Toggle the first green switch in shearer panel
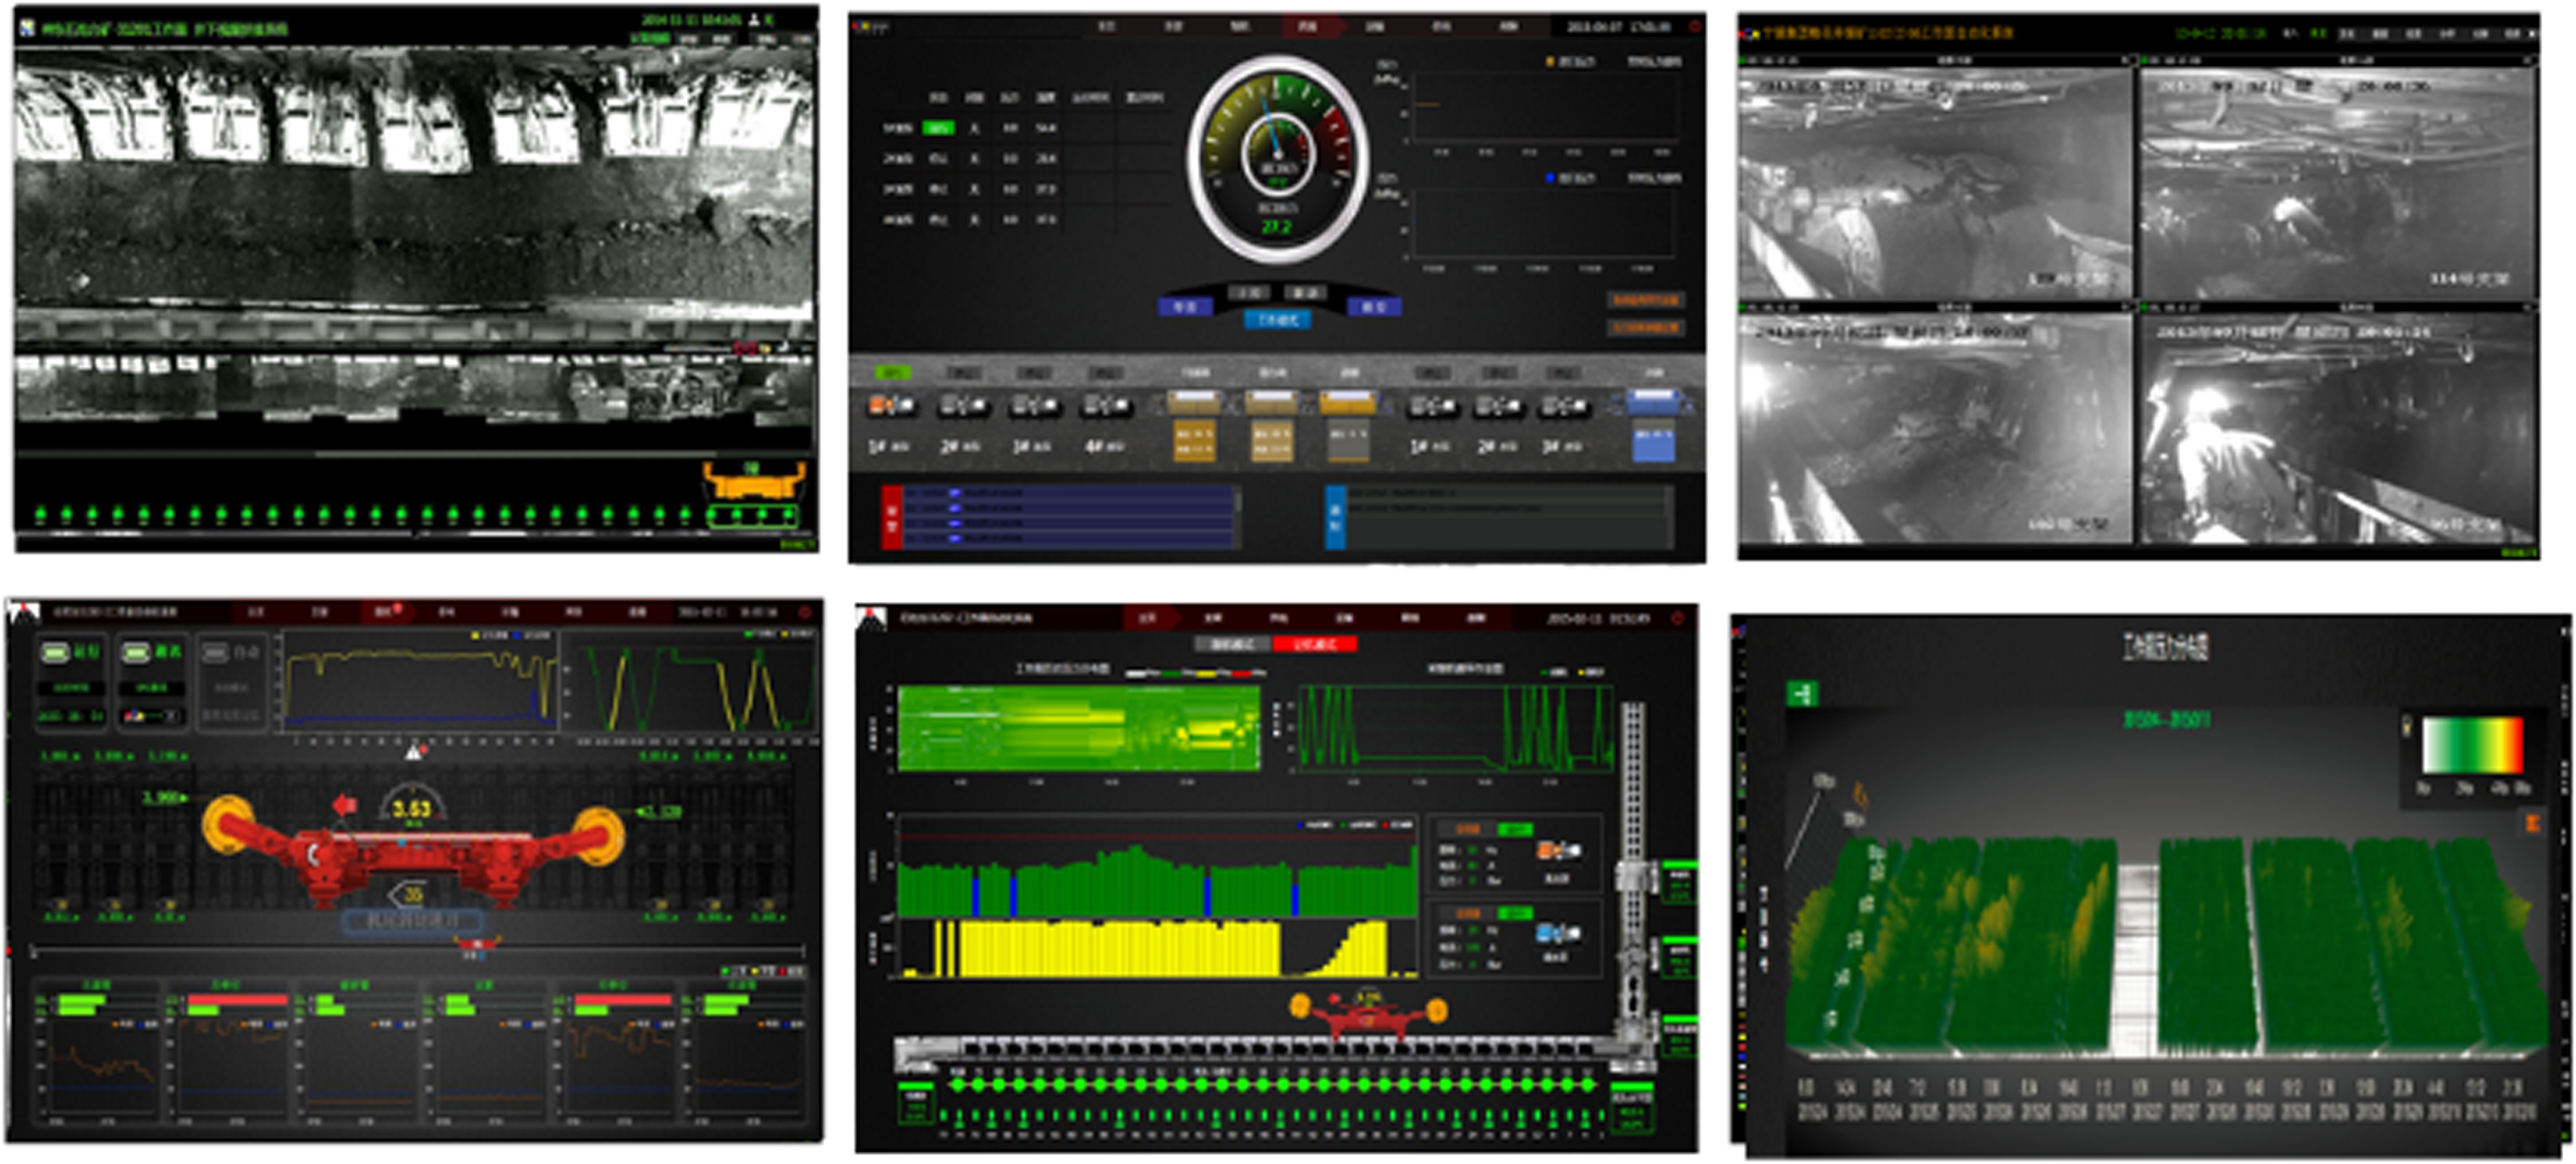Image resolution: width=2576 pixels, height=1164 pixels. pos(56,653)
